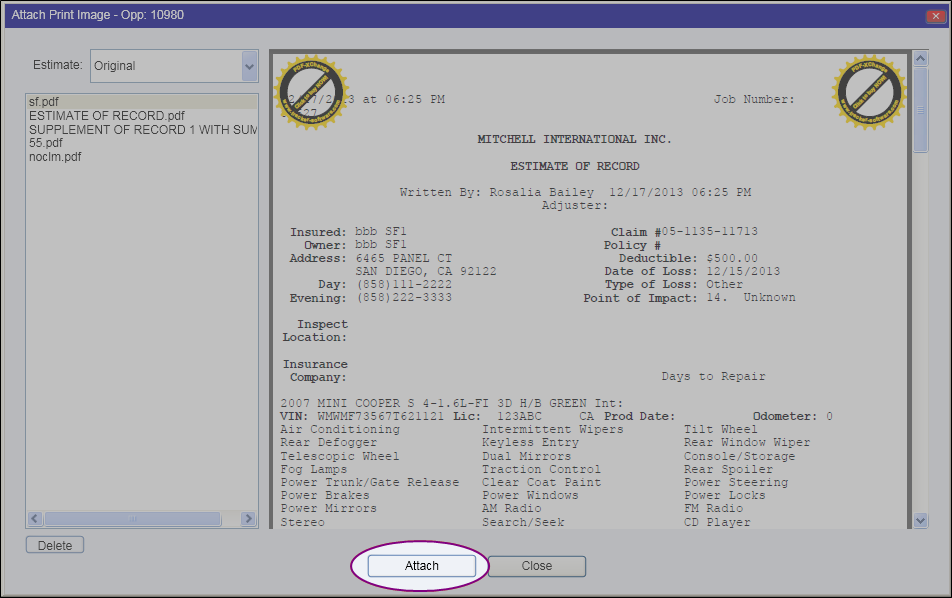Click preview scroll down arrow
The height and width of the screenshot is (598, 952).
[x=920, y=520]
